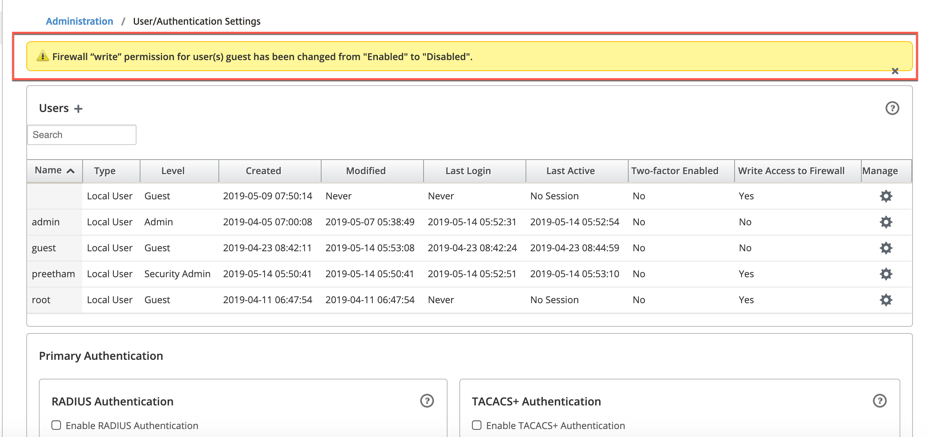
Task: Dismiss the yellow firewall warning banner
Action: [895, 71]
